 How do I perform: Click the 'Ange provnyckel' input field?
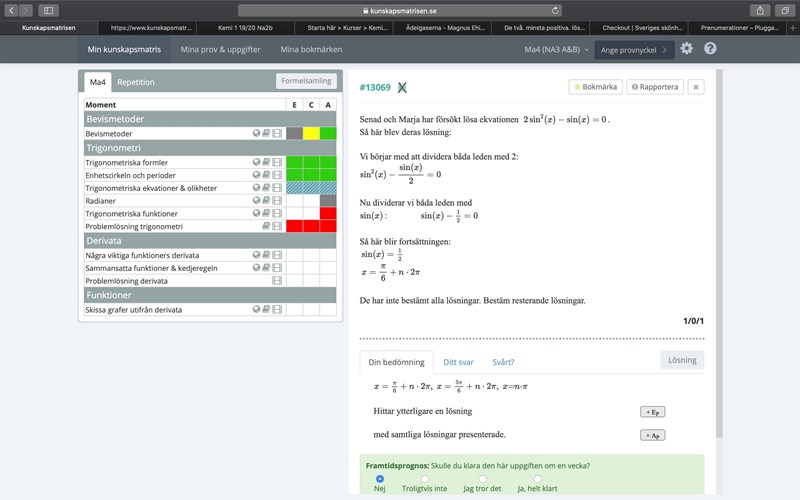[627, 49]
